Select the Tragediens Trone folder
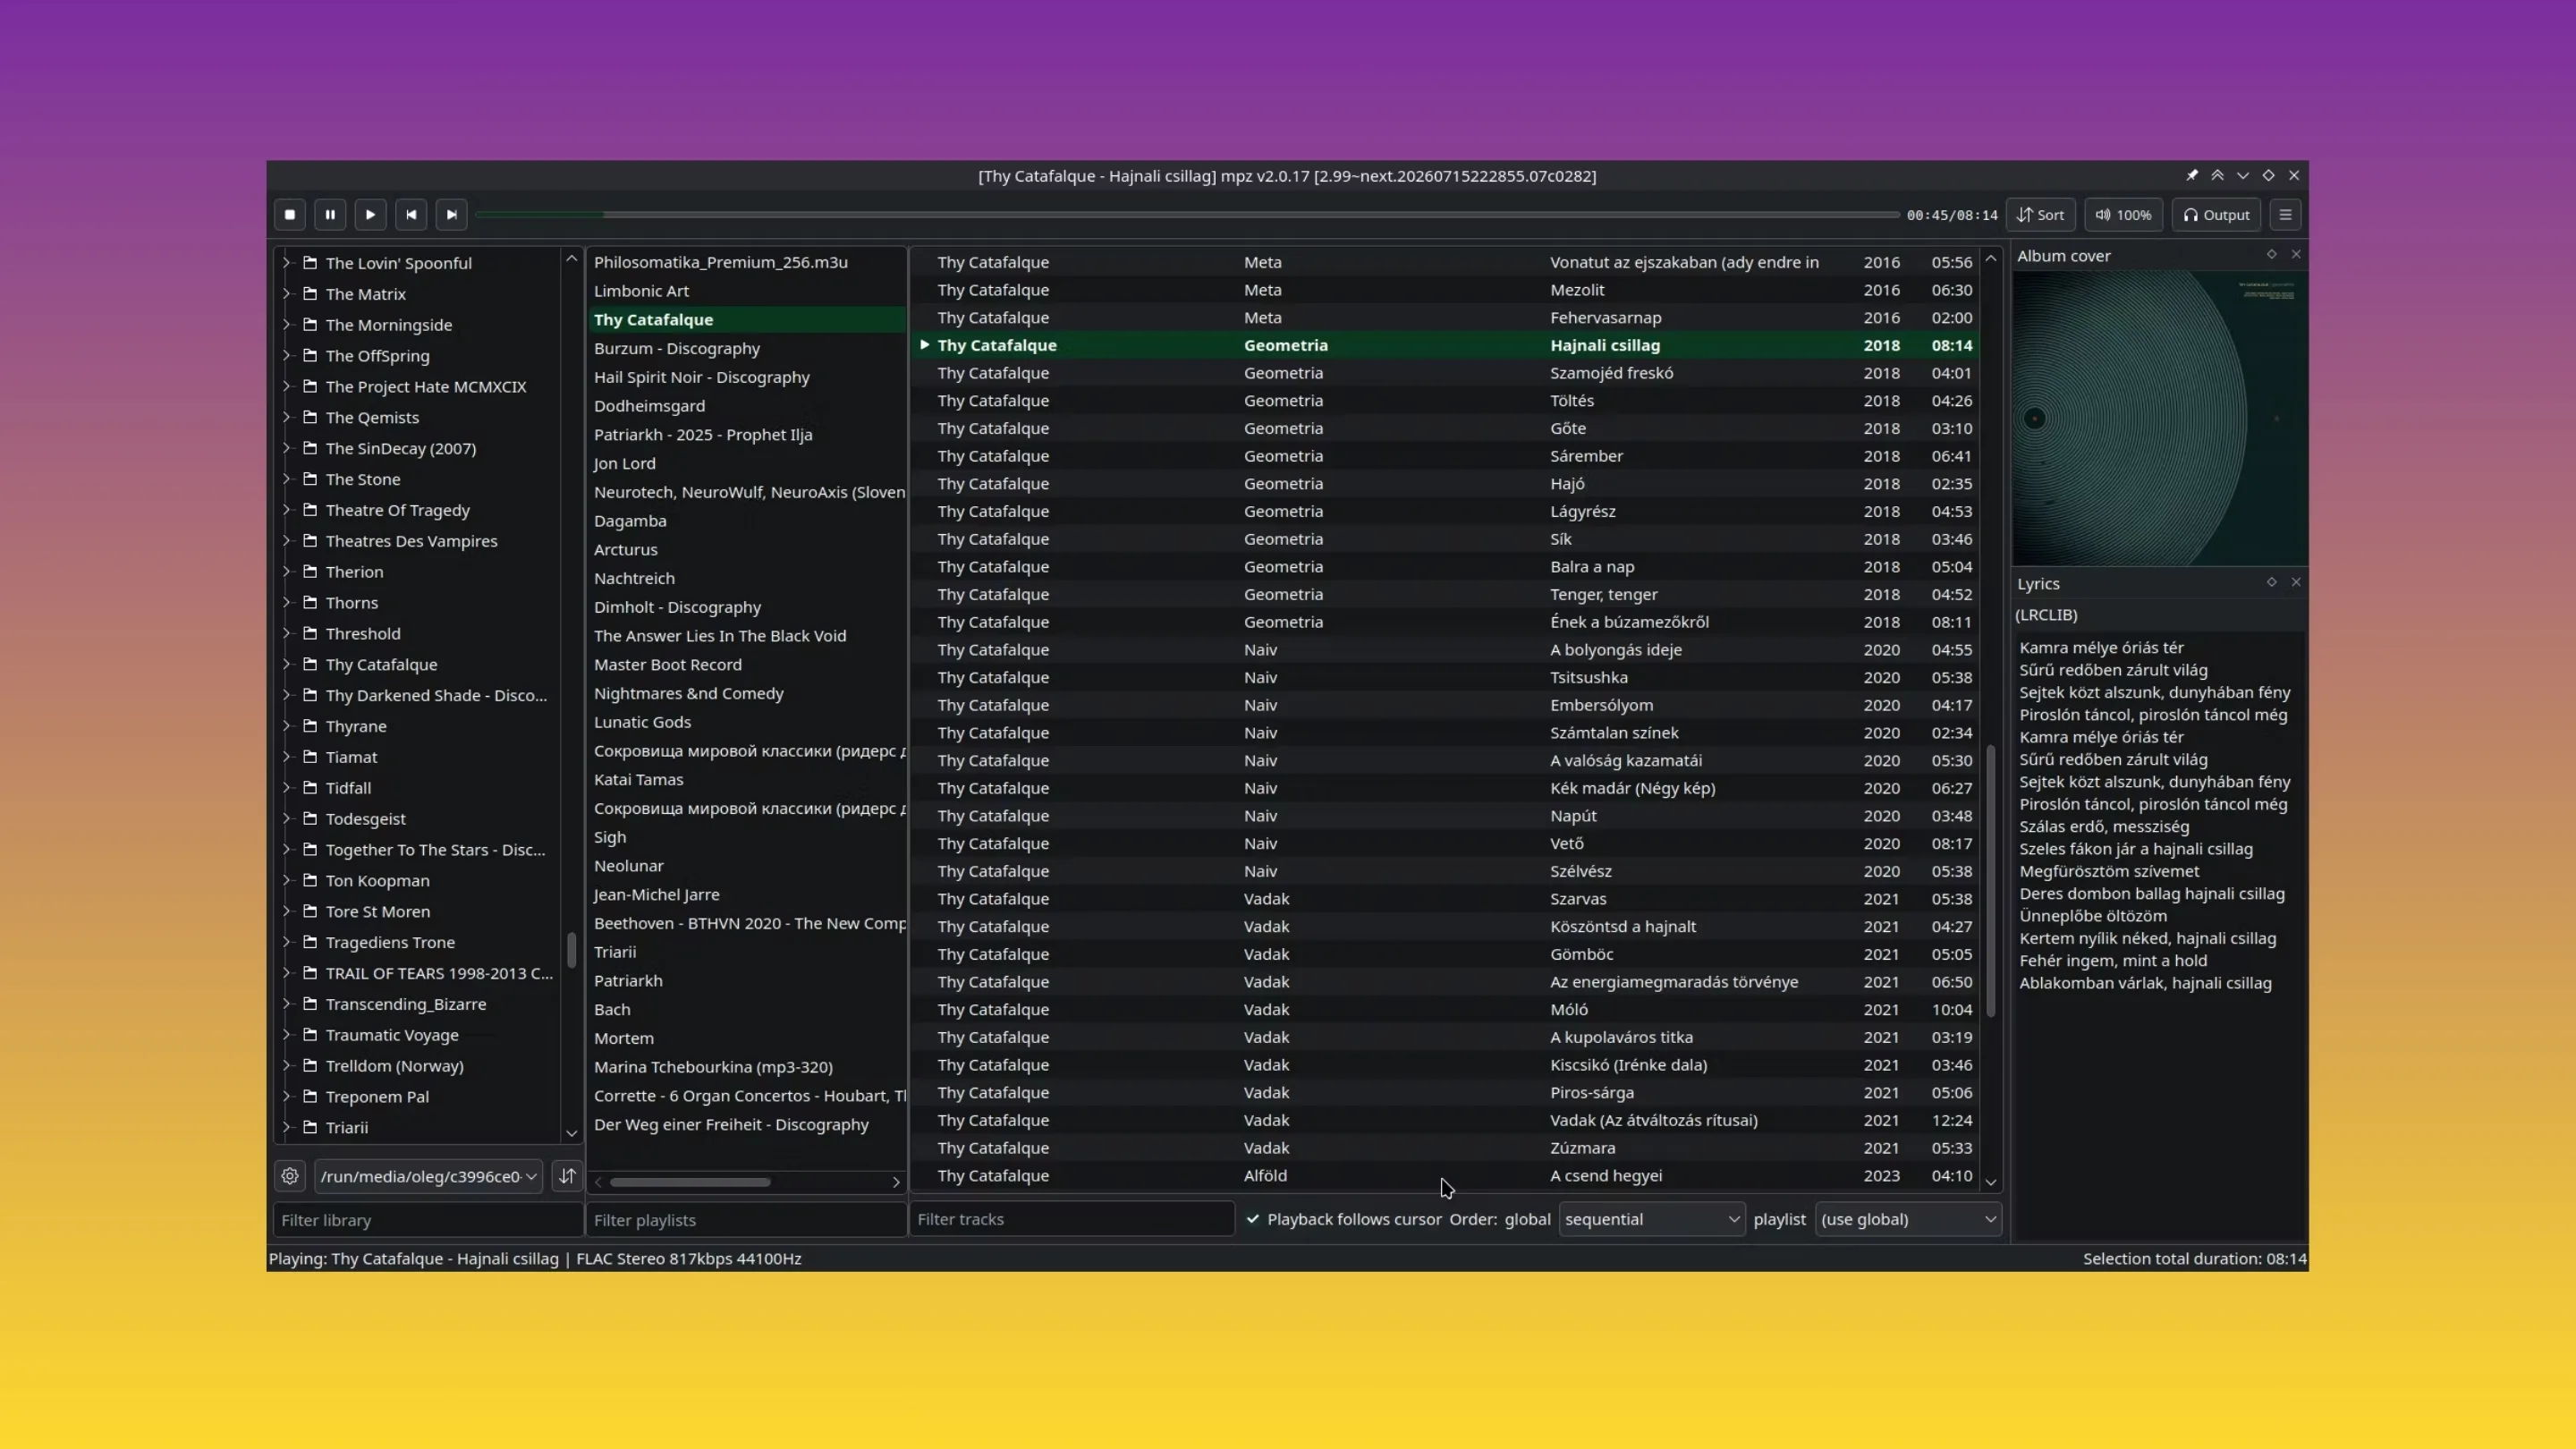 (390, 942)
